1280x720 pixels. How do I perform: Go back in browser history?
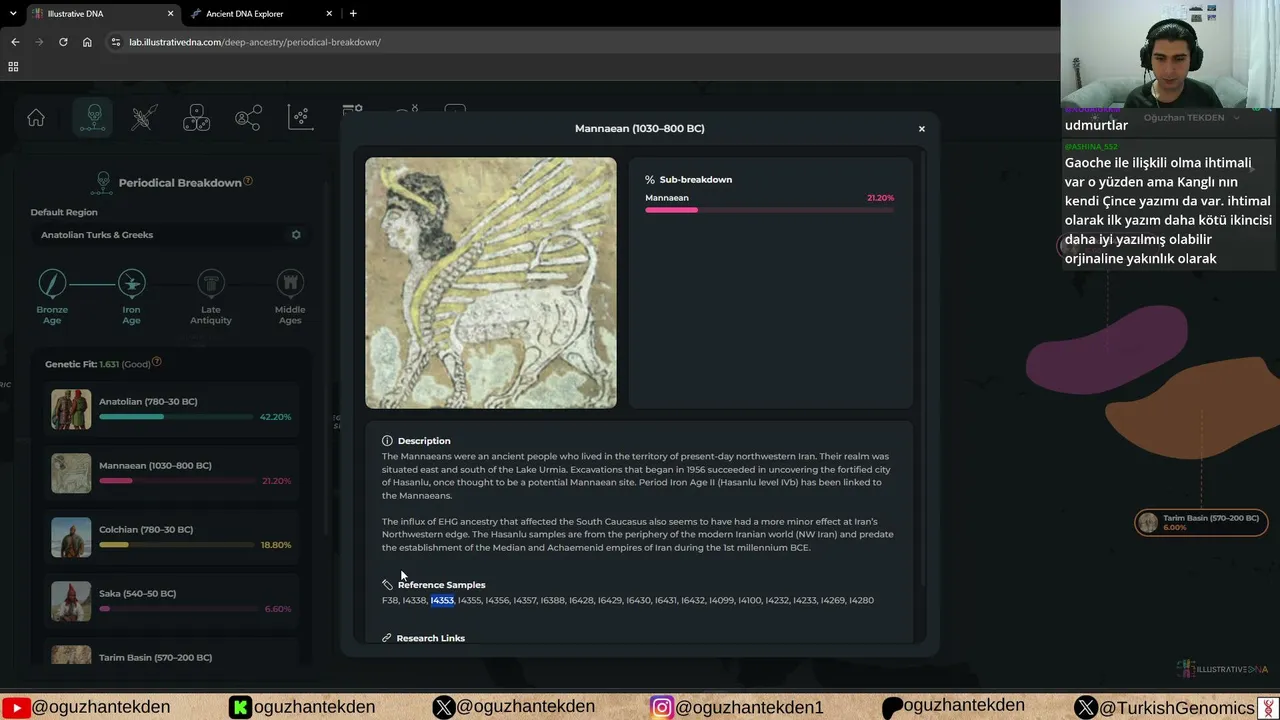click(x=15, y=42)
